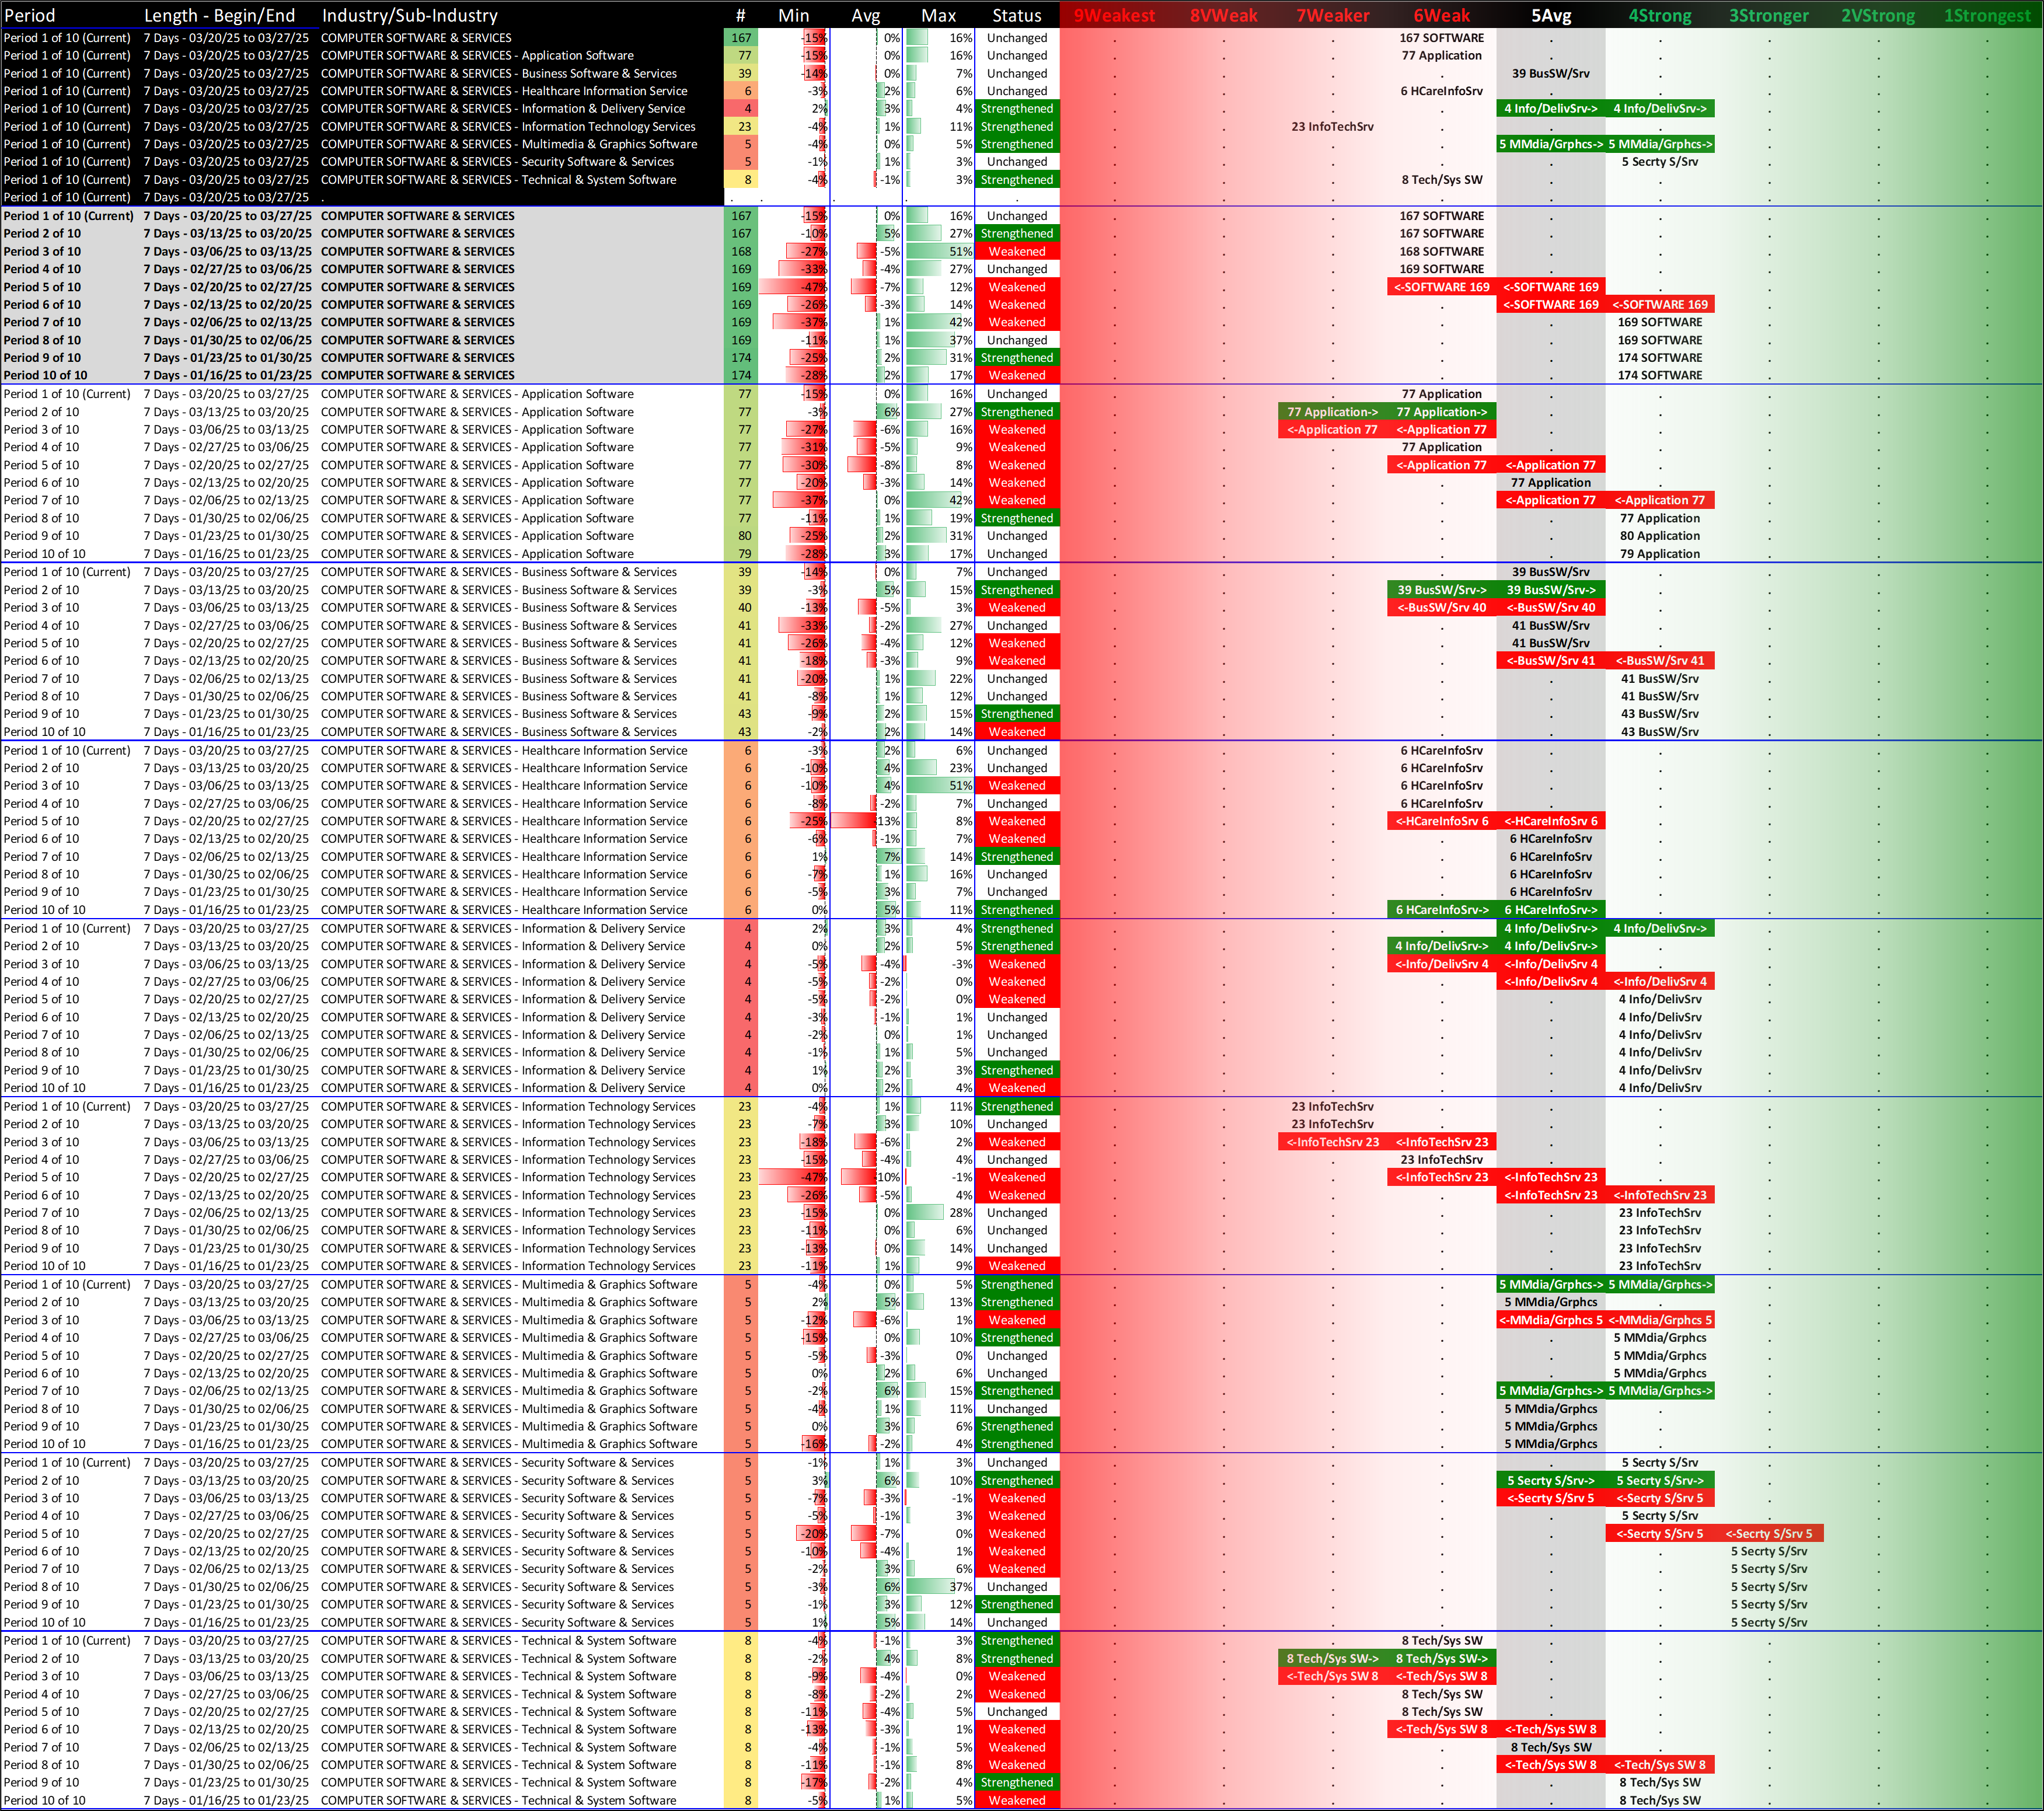Click the 1Strongest column header

point(1986,15)
